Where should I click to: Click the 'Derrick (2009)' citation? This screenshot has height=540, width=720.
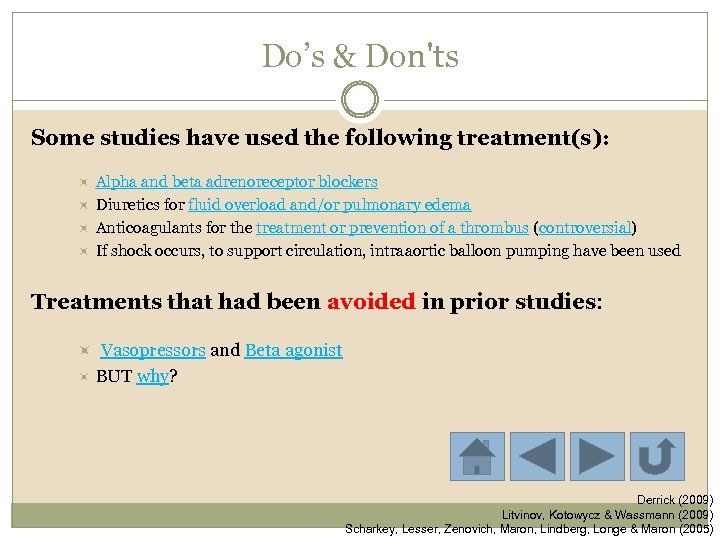(675, 500)
